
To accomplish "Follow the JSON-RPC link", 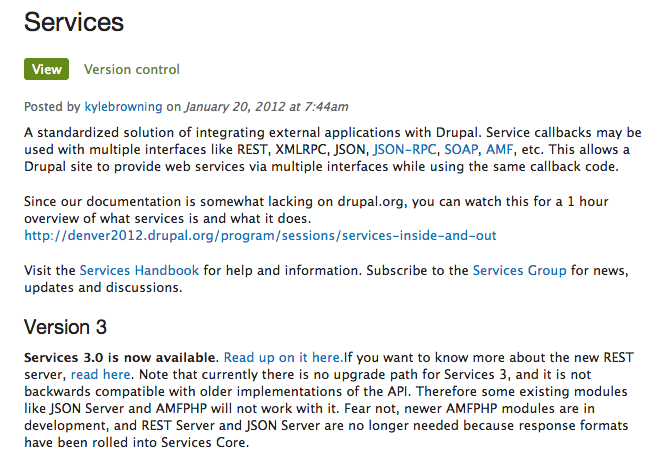I will click(406, 149).
